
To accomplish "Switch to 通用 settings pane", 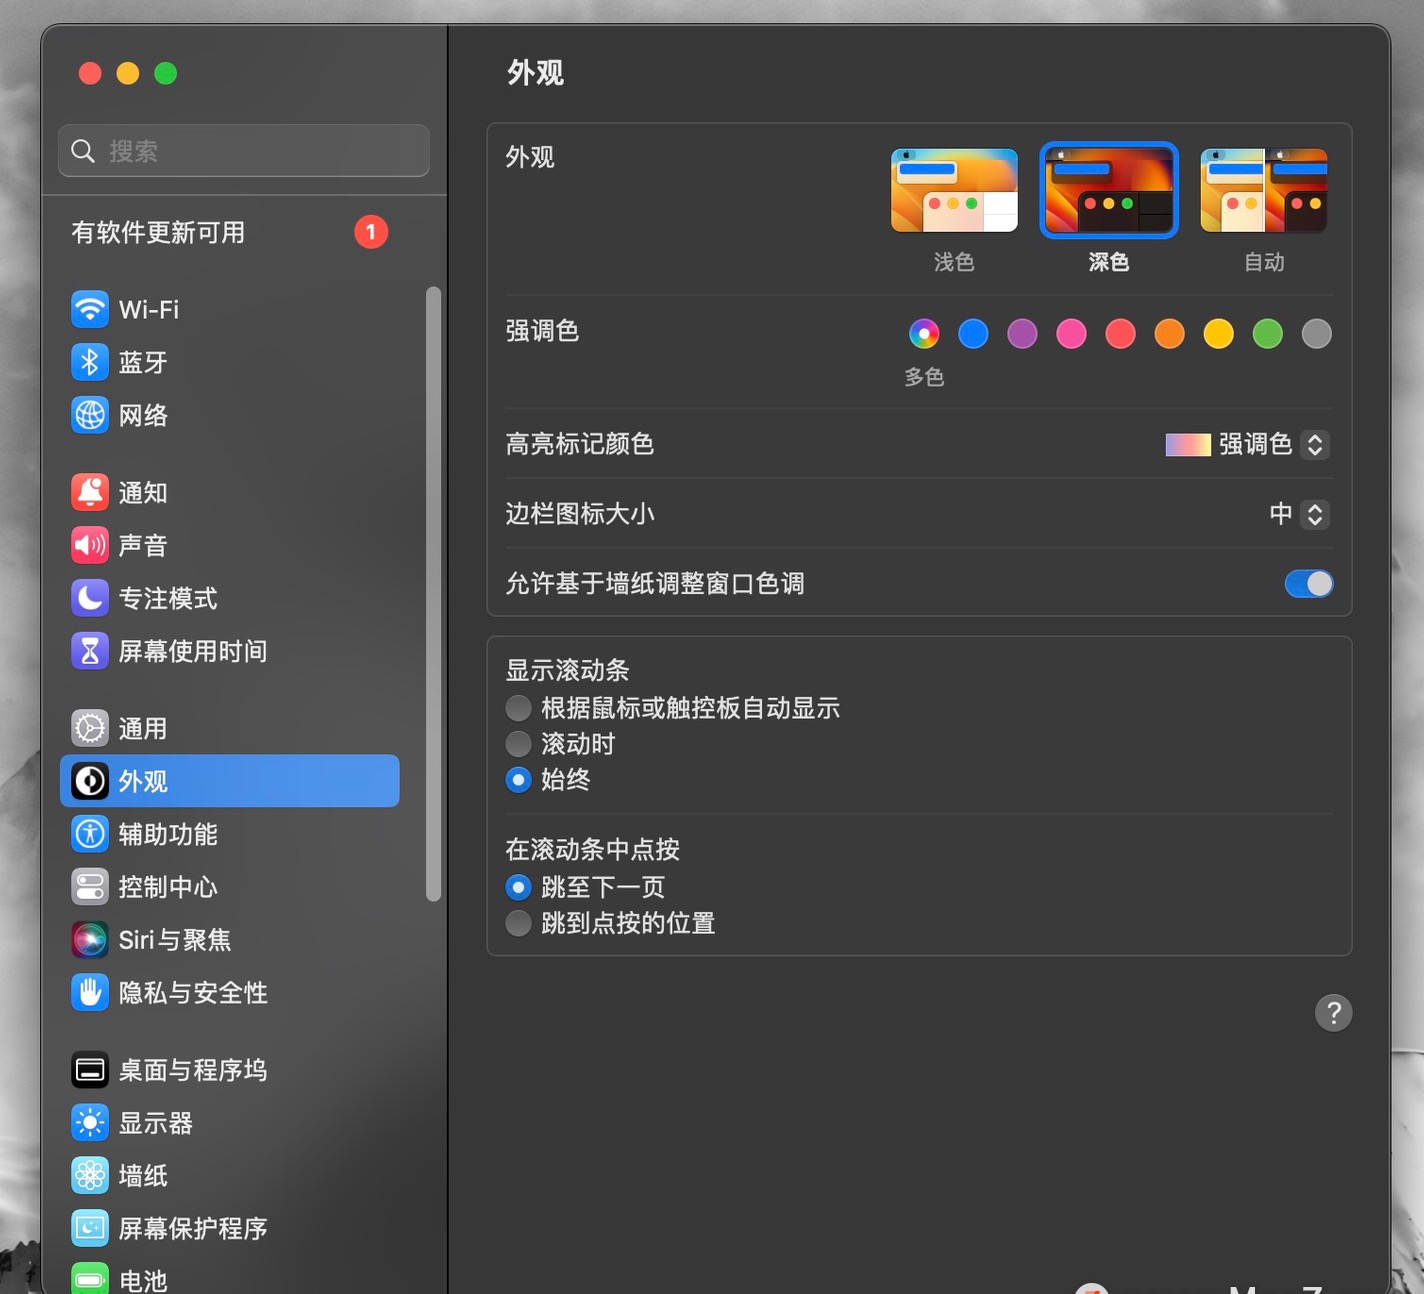I will [x=143, y=728].
